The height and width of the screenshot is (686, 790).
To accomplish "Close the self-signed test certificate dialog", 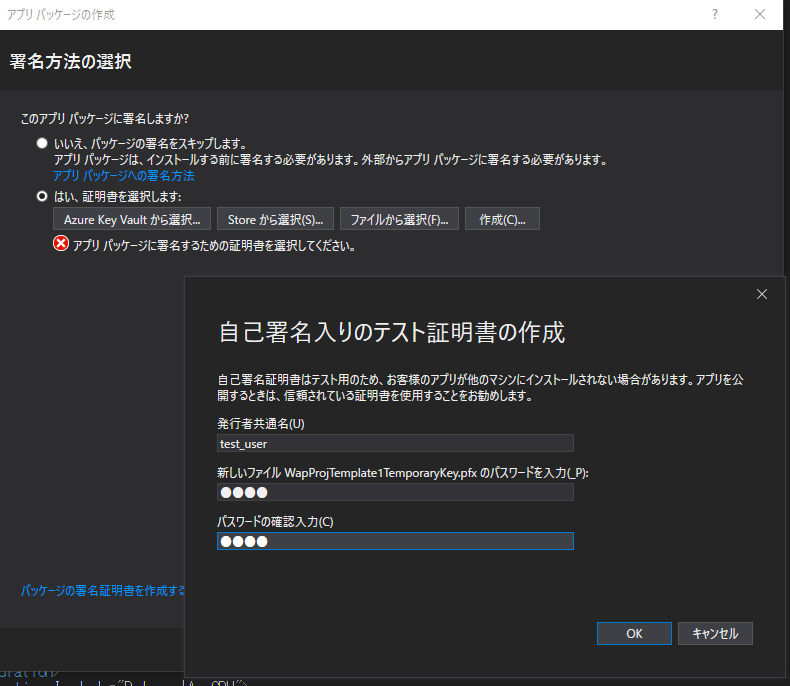I will coord(762,294).
